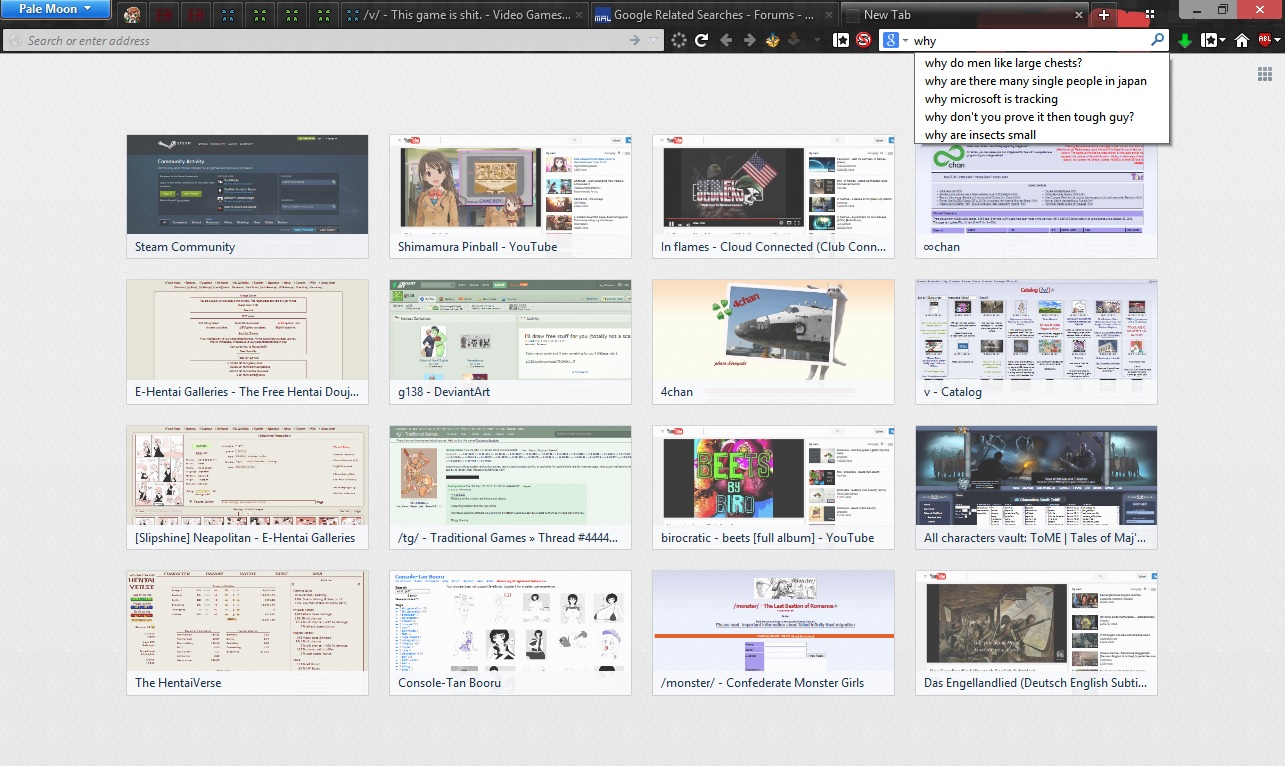Go to the home page icon

click(1242, 41)
